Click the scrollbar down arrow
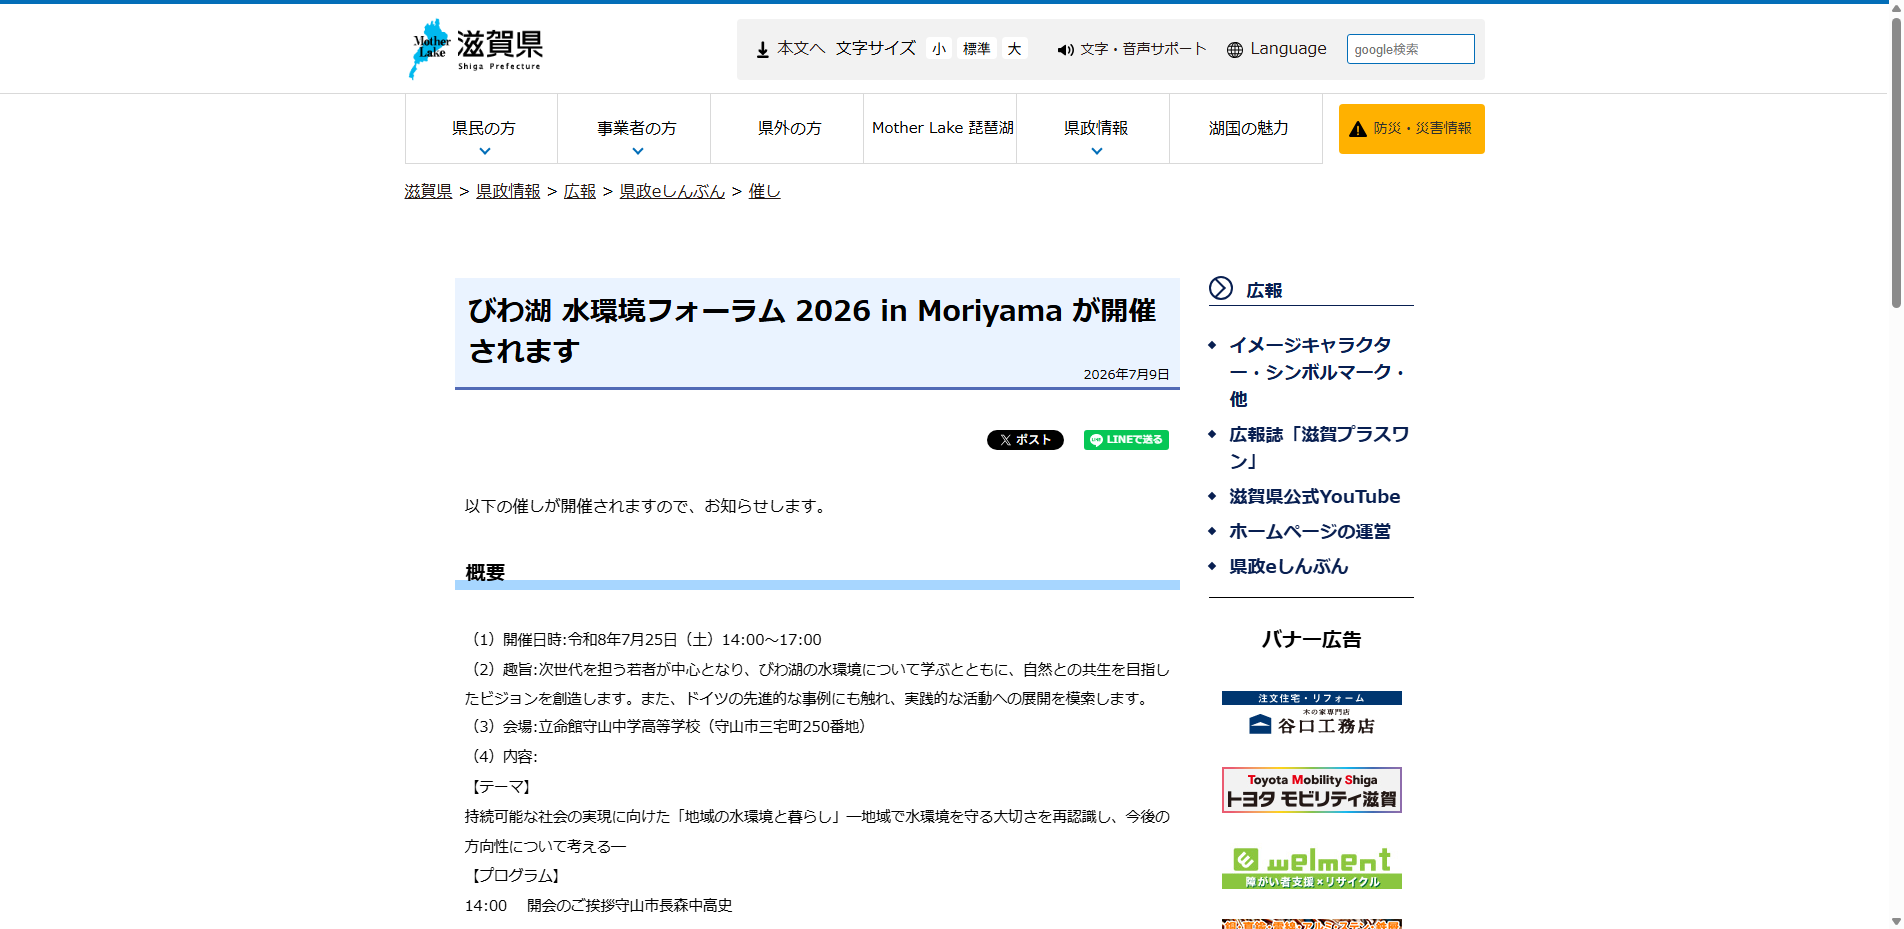 coord(1896,921)
